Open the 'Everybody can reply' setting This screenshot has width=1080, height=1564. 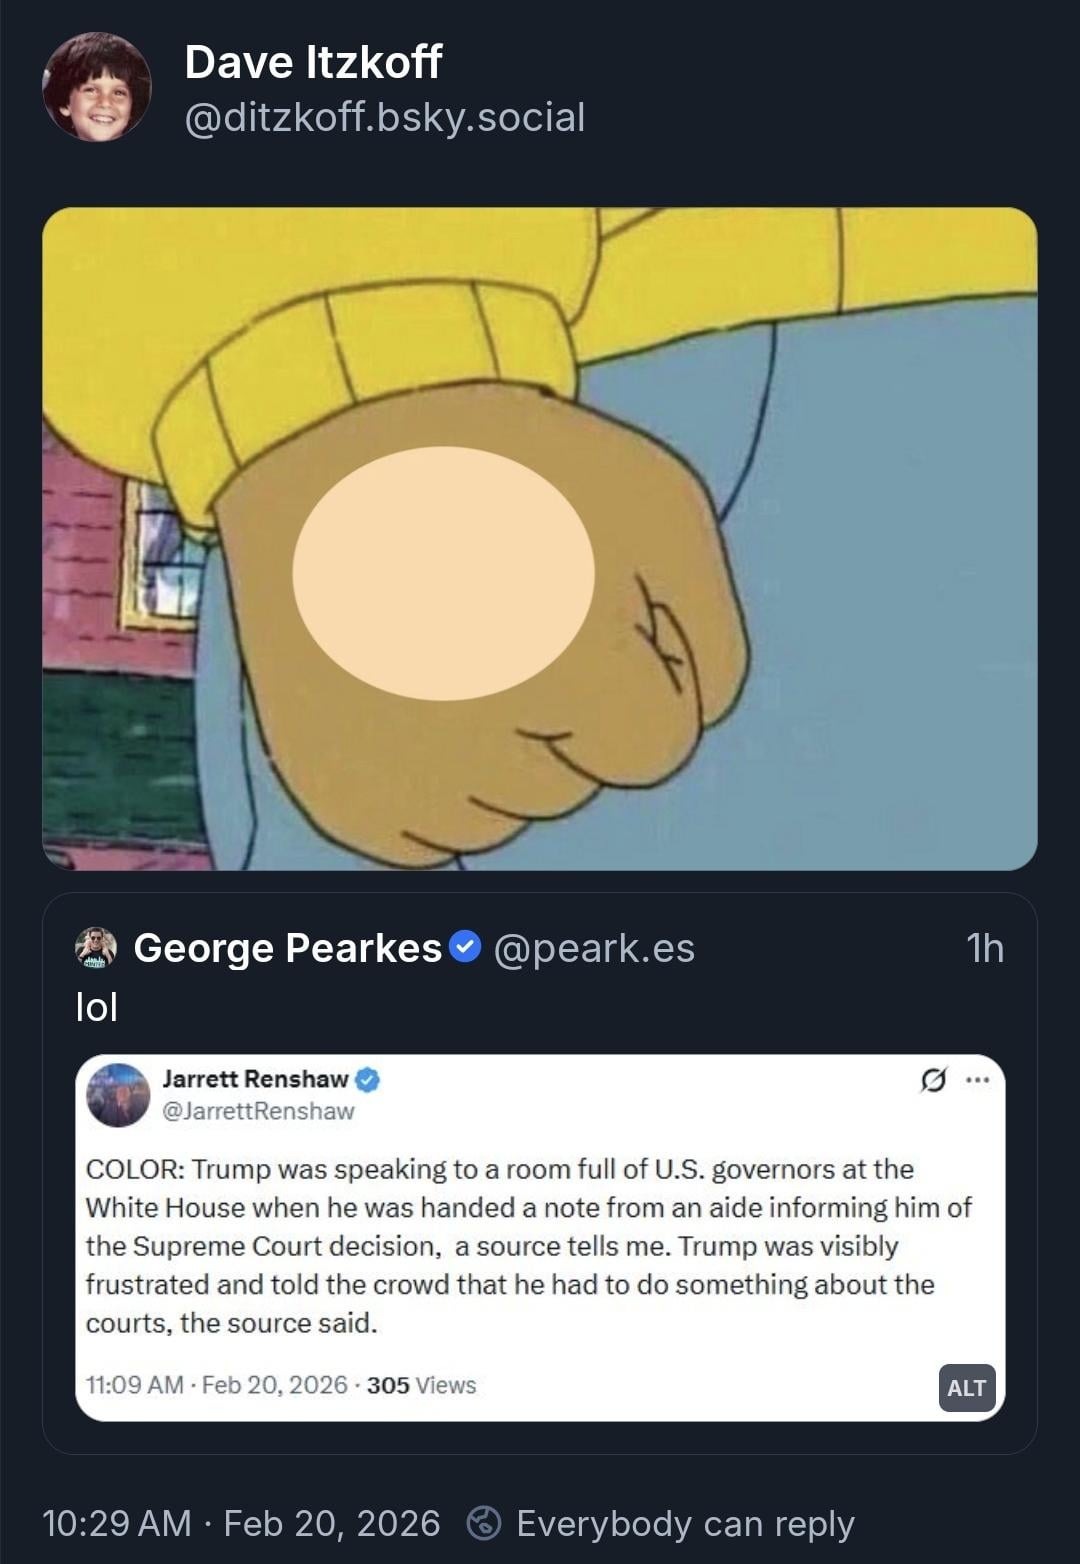(685, 1523)
